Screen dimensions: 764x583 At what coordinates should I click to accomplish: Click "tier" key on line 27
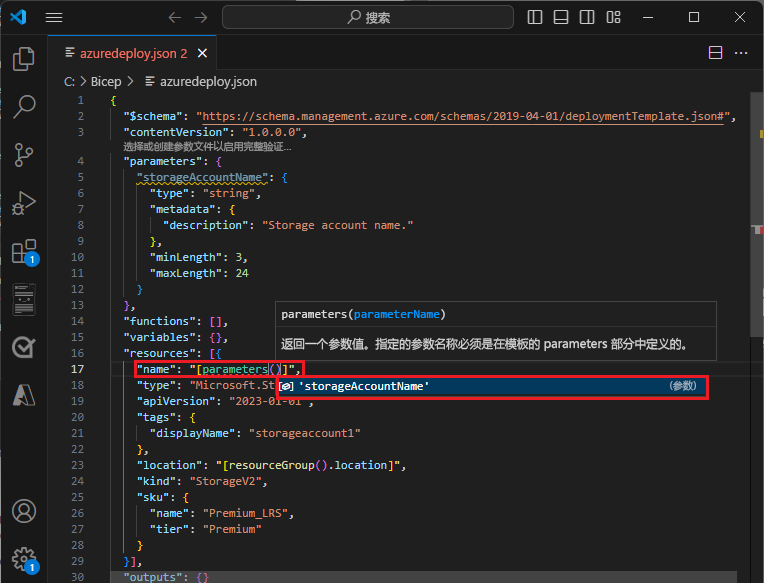click(169, 529)
